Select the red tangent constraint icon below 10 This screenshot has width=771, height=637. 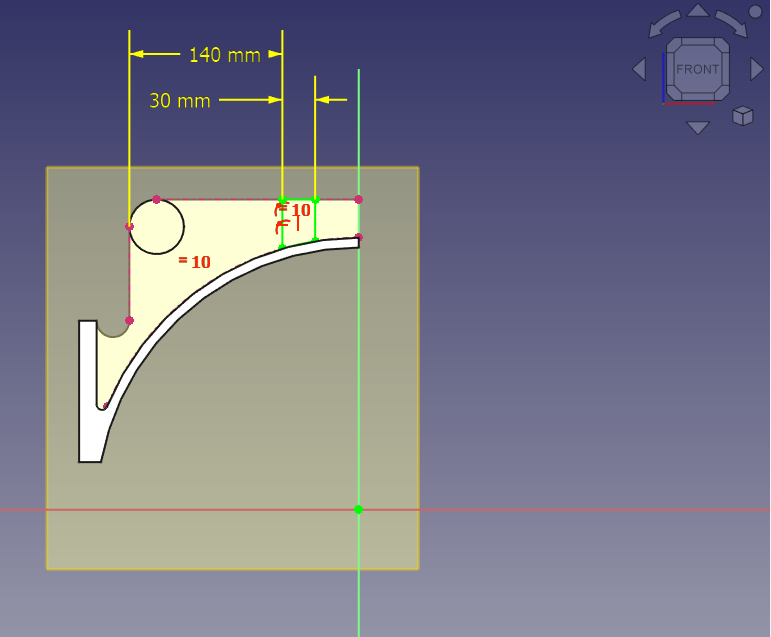(x=282, y=227)
